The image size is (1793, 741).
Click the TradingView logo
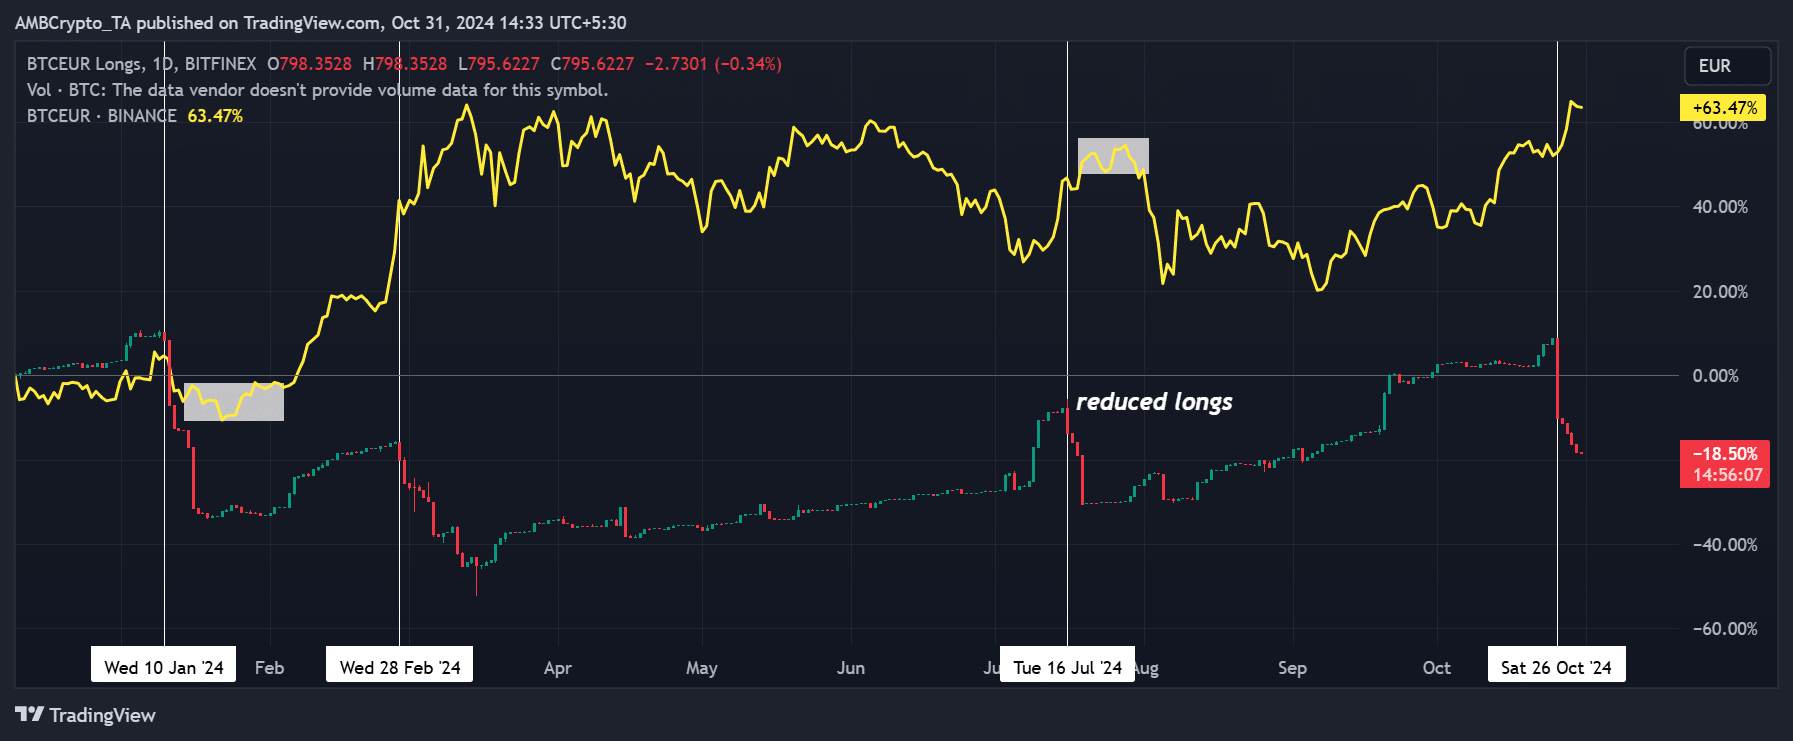(86, 715)
